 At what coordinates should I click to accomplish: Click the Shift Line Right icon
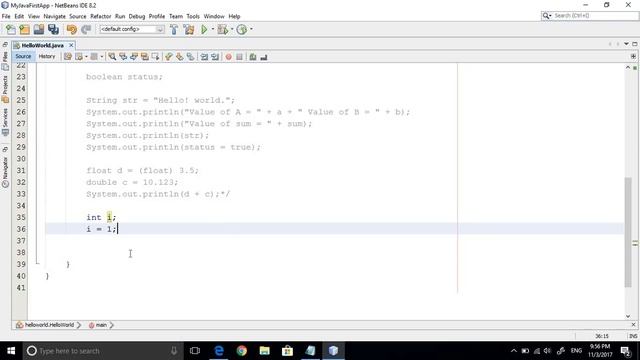215,57
